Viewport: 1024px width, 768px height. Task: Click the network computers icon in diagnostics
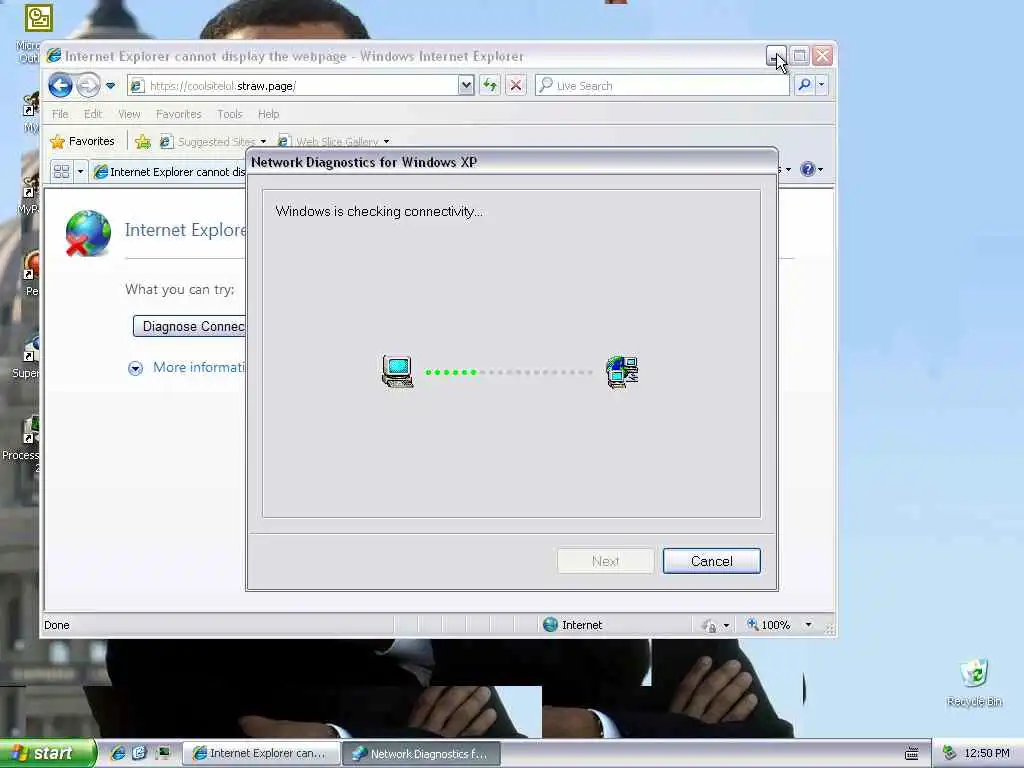622,372
